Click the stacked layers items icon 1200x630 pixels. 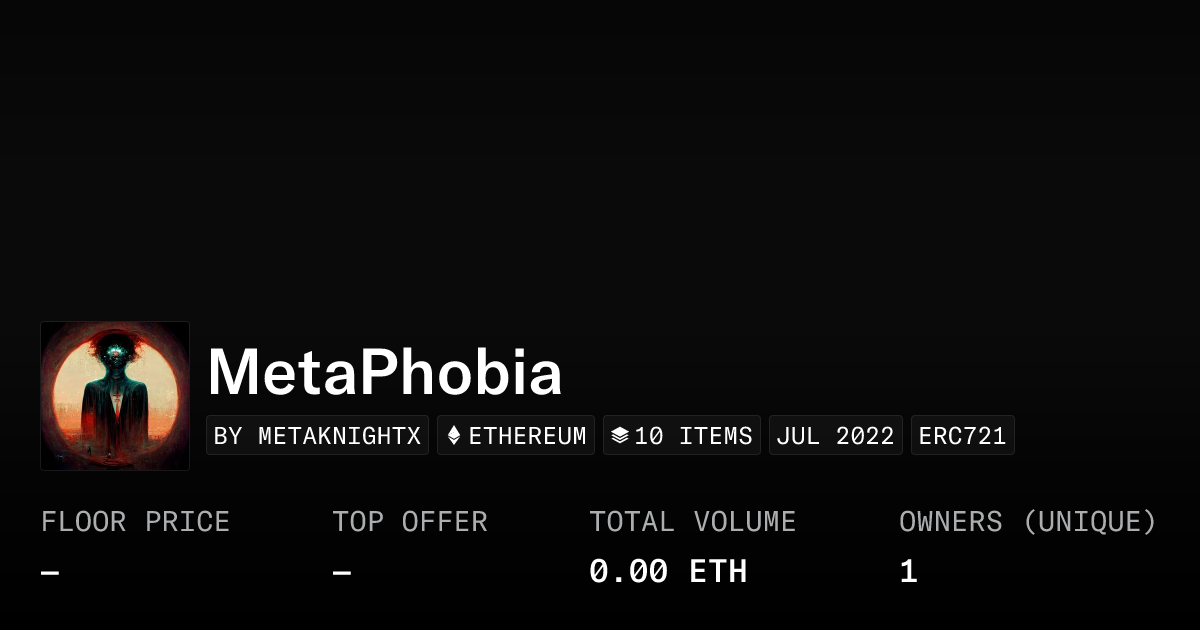[620, 436]
